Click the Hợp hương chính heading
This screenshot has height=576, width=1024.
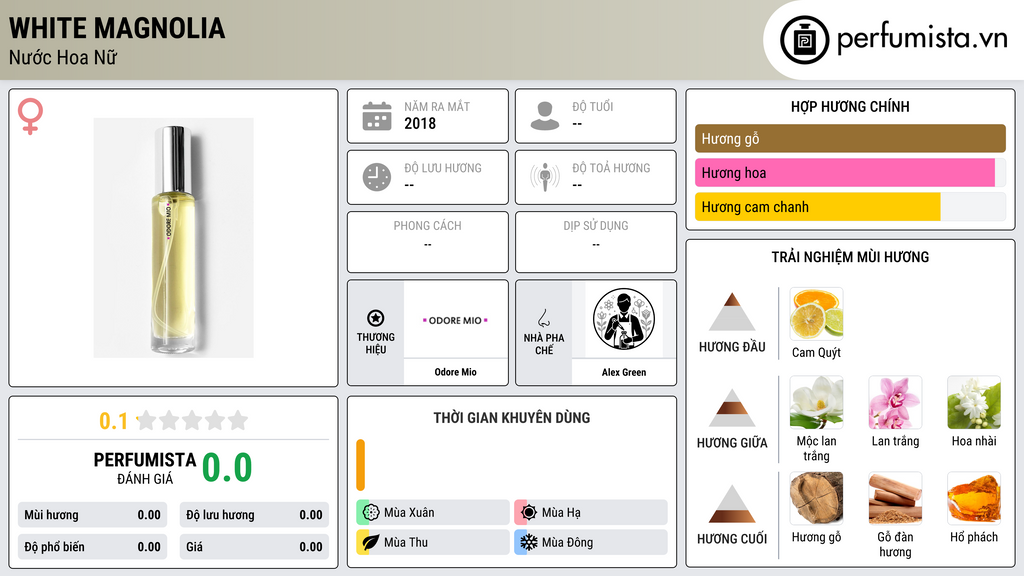click(x=850, y=106)
